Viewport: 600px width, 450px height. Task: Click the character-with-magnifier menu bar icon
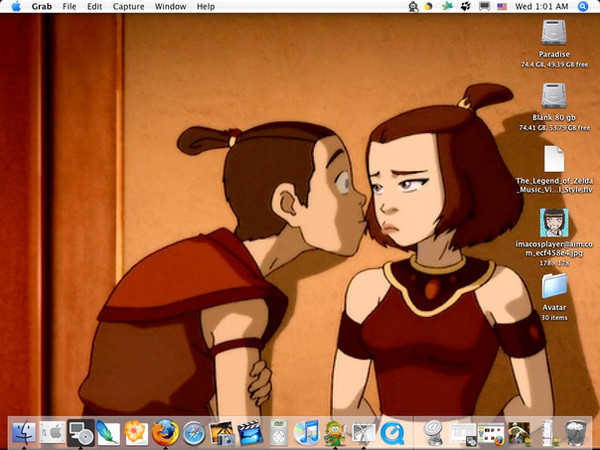click(x=413, y=7)
